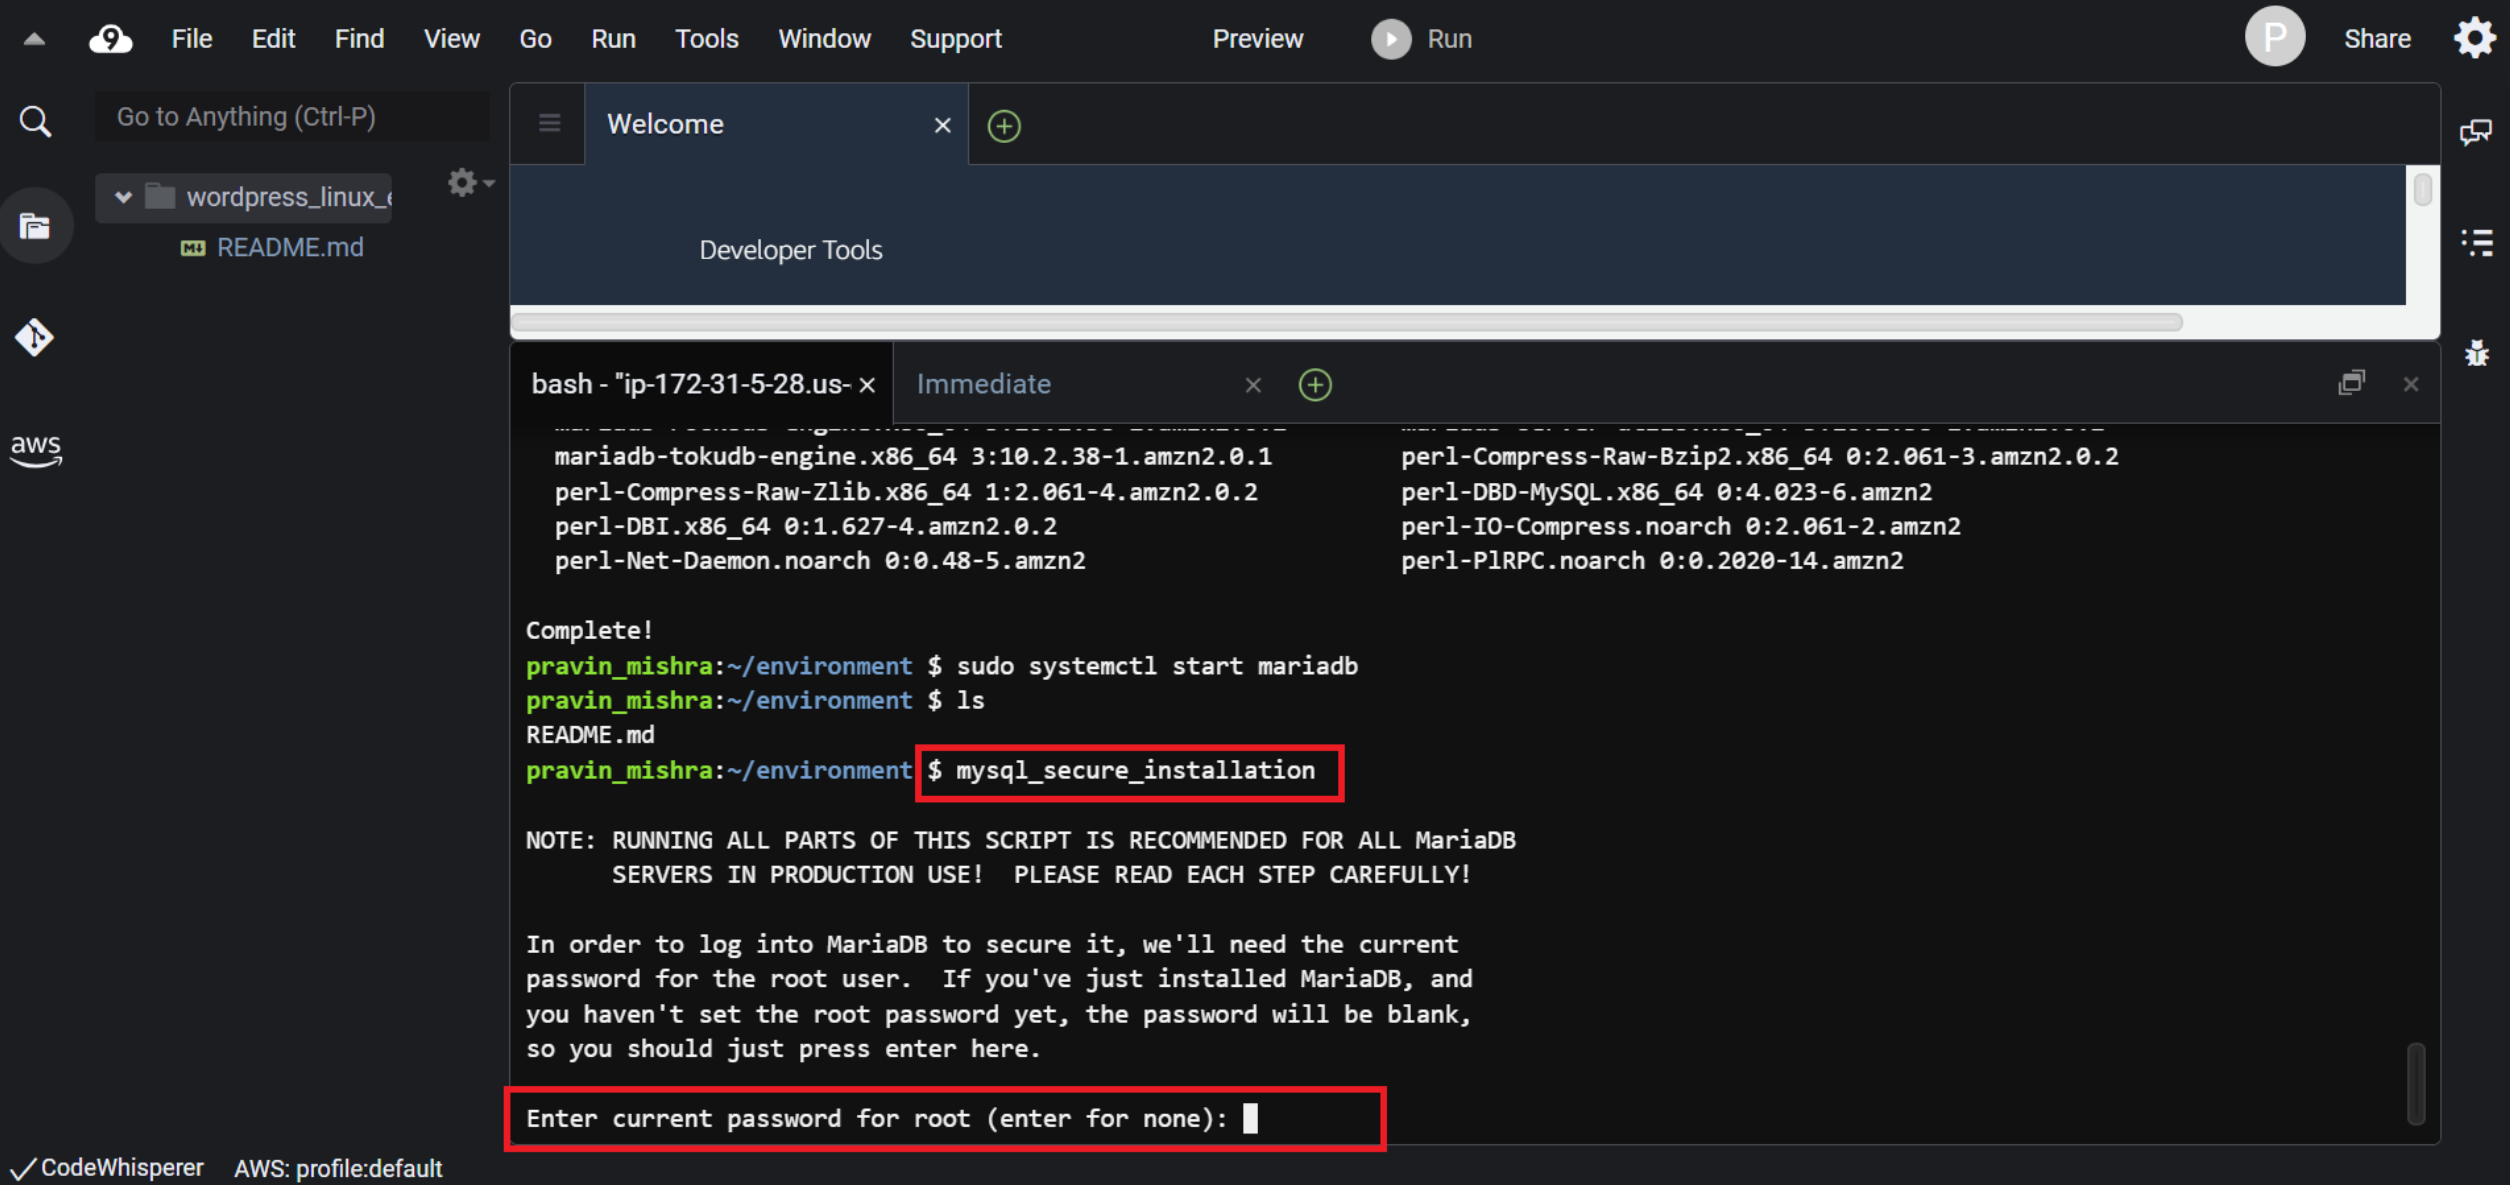This screenshot has height=1187, width=2510.
Task: Open preferences gear icon
Action: [2475, 38]
